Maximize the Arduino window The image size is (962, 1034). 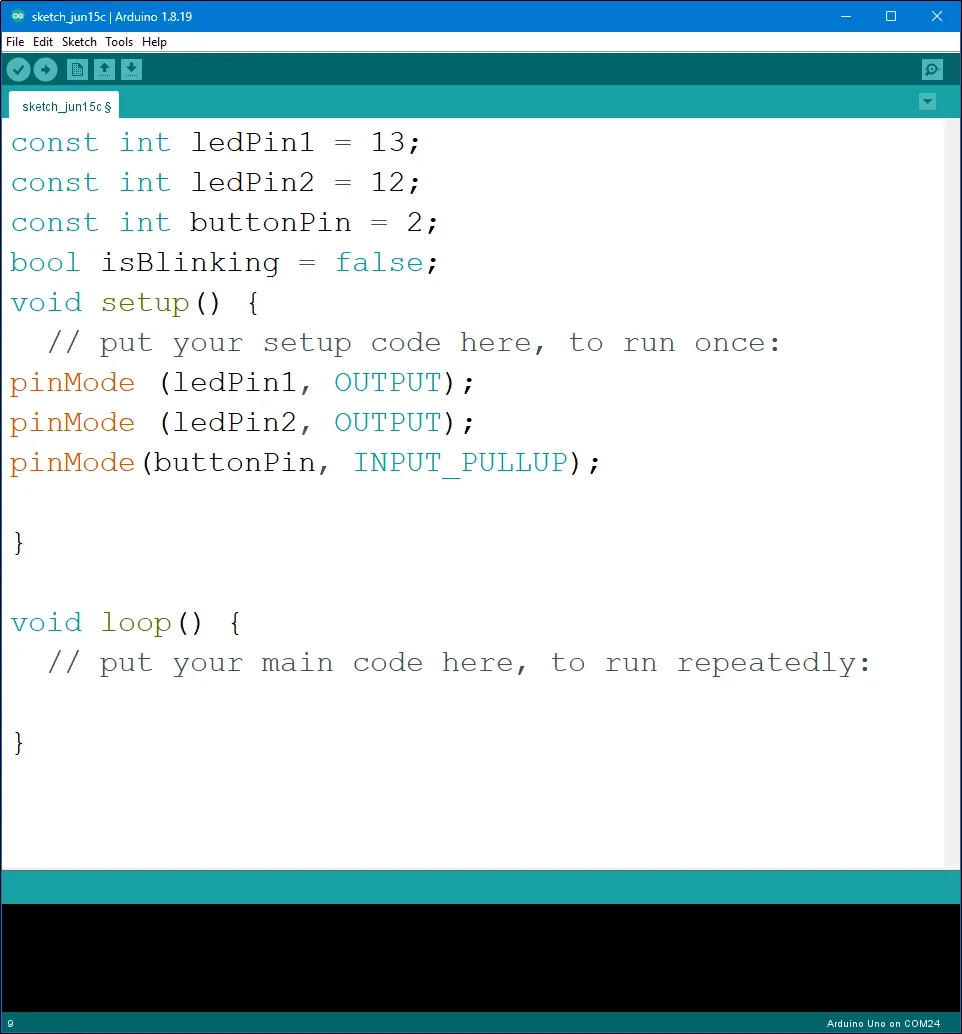coord(891,16)
